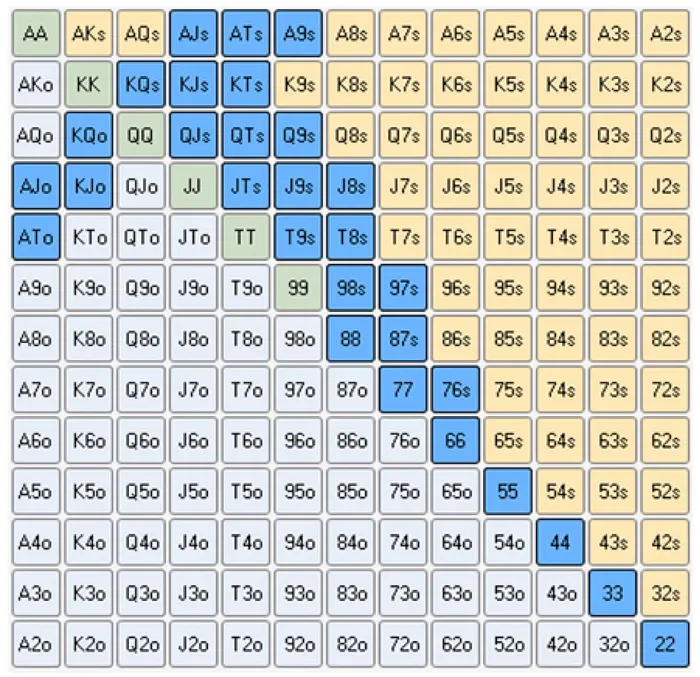Click the A2o hand cell
The height and width of the screenshot is (677, 700).
[x=36, y=645]
